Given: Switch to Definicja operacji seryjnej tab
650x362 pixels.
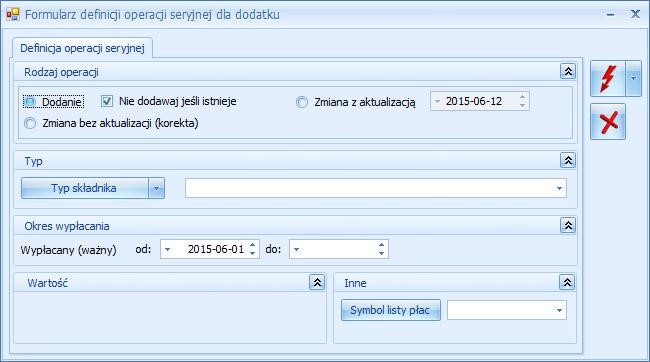Looking at the screenshot, I should (x=82, y=48).
